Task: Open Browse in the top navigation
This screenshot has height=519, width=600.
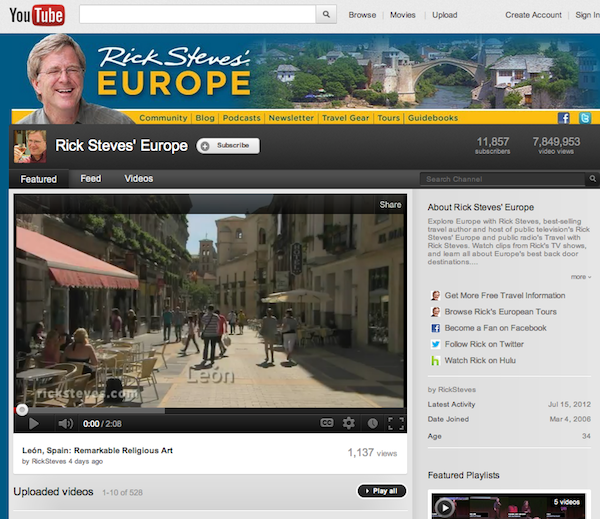Action: pos(362,15)
